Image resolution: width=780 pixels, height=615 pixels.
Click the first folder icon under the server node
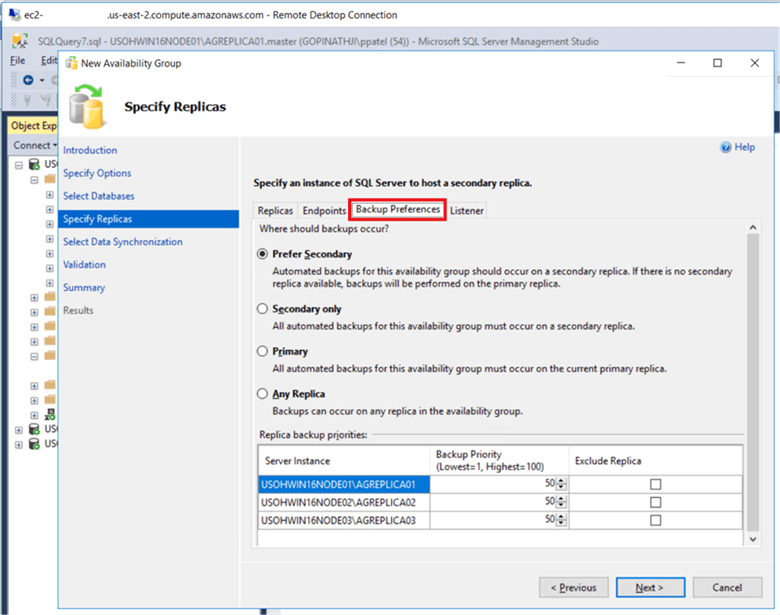pyautogui.click(x=50, y=180)
